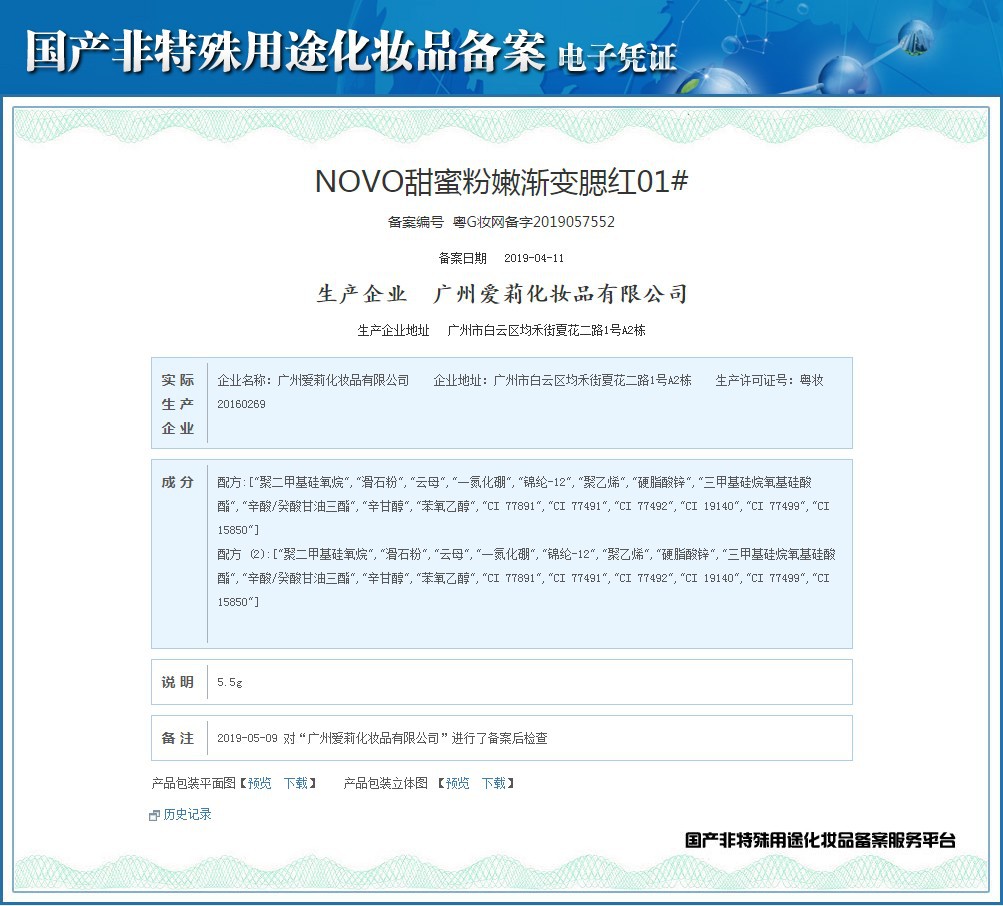Screen dimensions: 1003x906
Task: Click the 生产企业 company name heading
Action: pyautogui.click(x=501, y=294)
